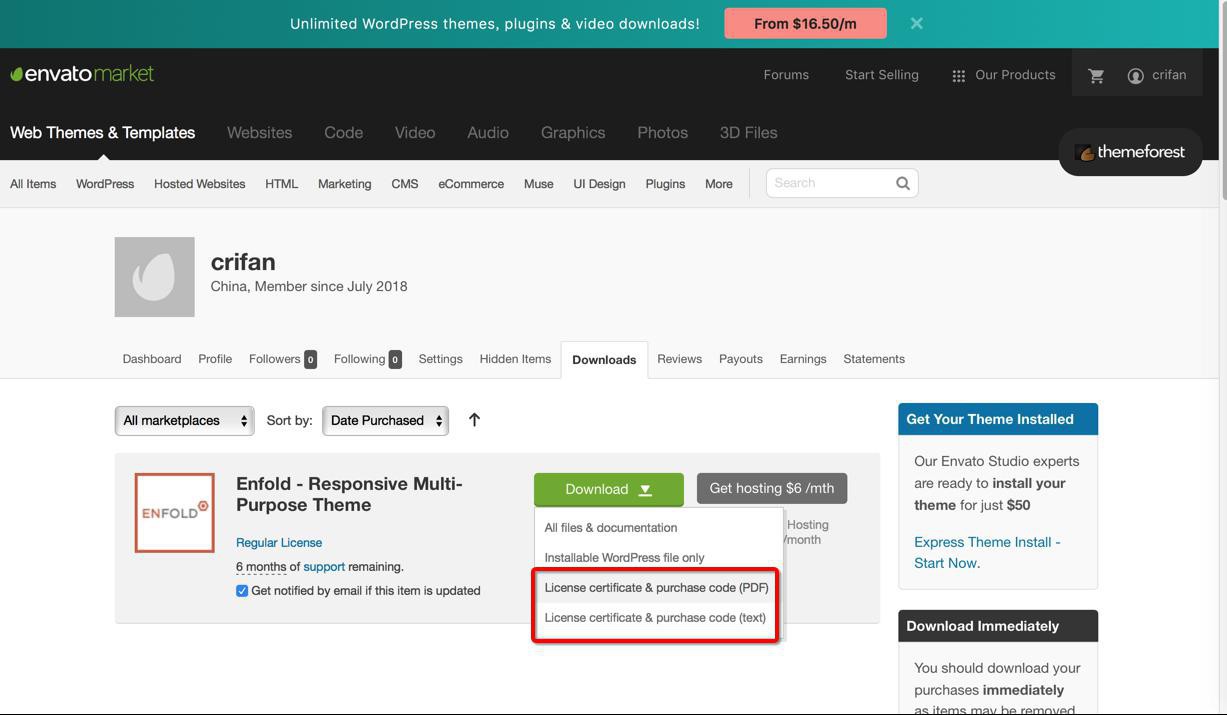Select Installable WordPress file only
The width and height of the screenshot is (1227, 715).
pos(624,558)
